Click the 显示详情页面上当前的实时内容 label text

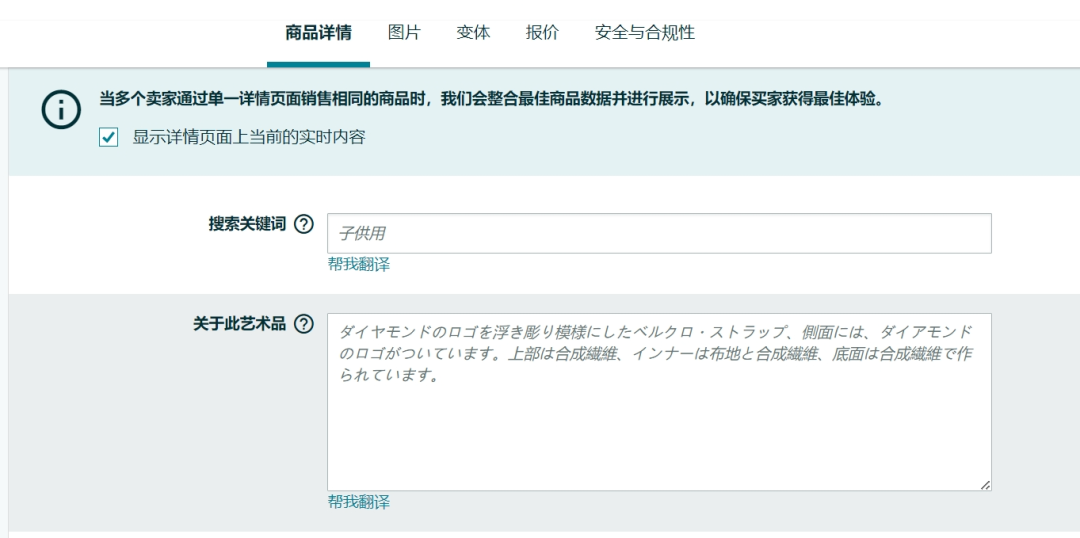[249, 137]
